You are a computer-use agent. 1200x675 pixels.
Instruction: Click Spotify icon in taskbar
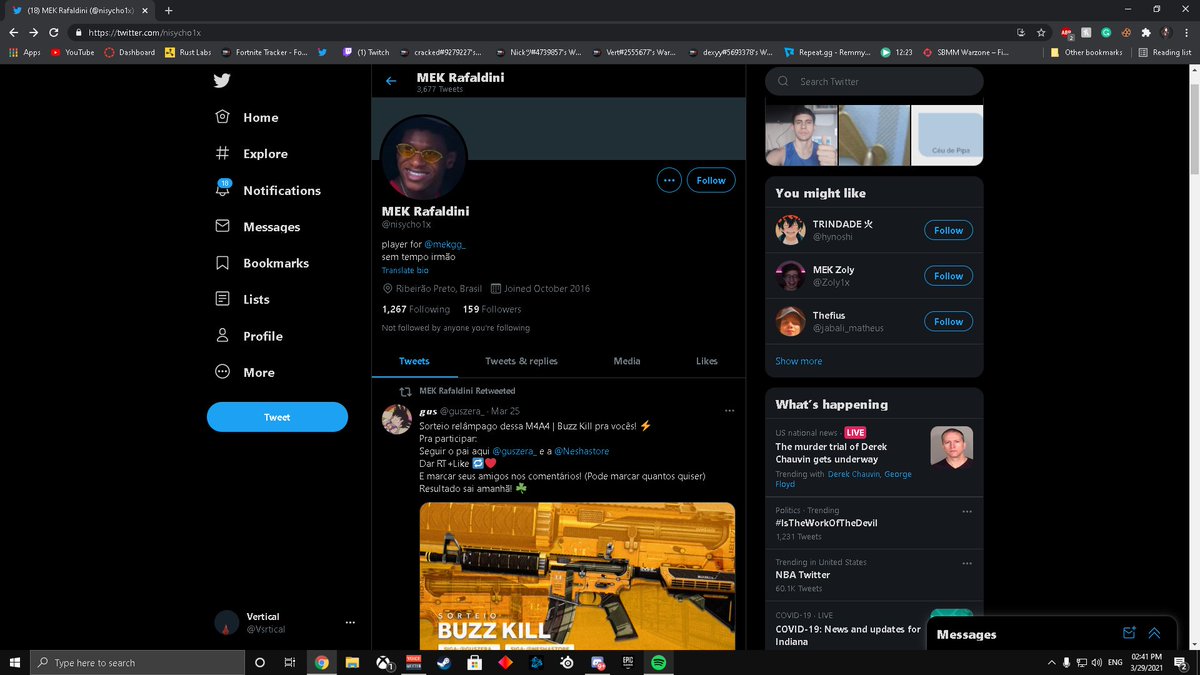coord(658,662)
